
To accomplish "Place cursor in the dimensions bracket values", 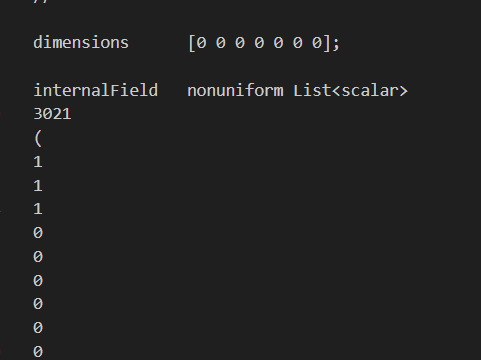I will (259, 43).
